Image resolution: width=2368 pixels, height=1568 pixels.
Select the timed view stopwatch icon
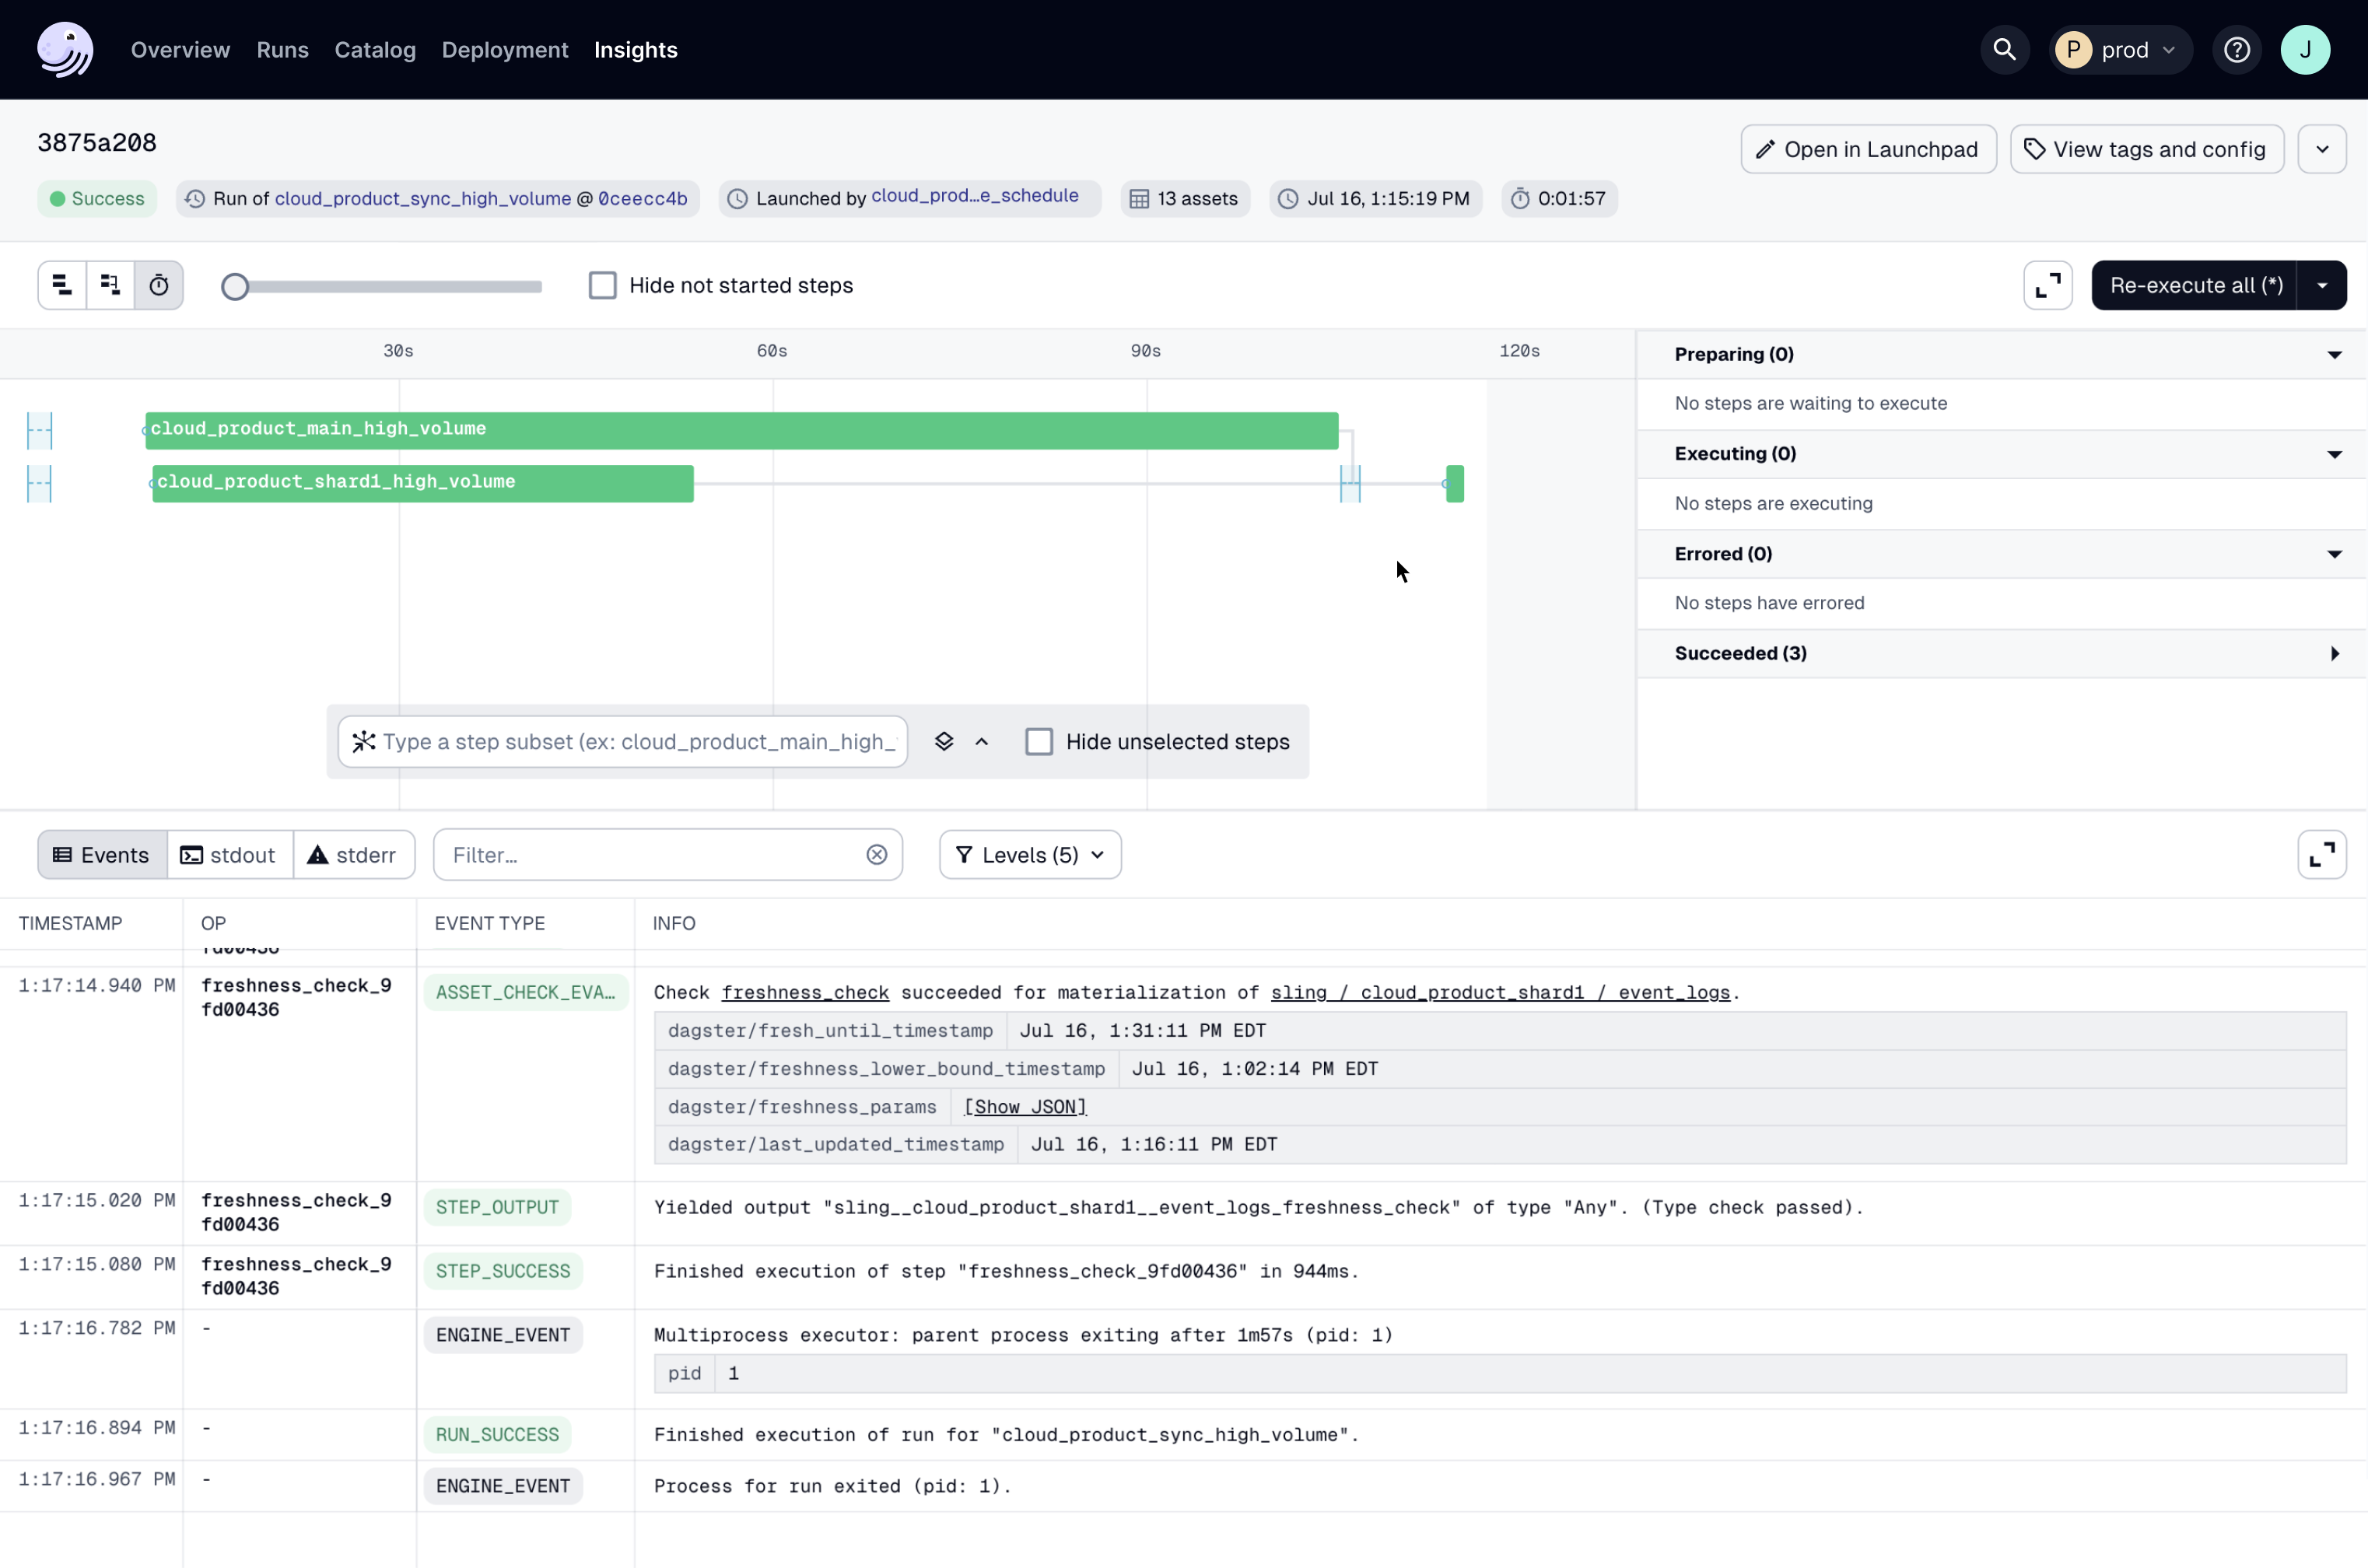(x=159, y=285)
